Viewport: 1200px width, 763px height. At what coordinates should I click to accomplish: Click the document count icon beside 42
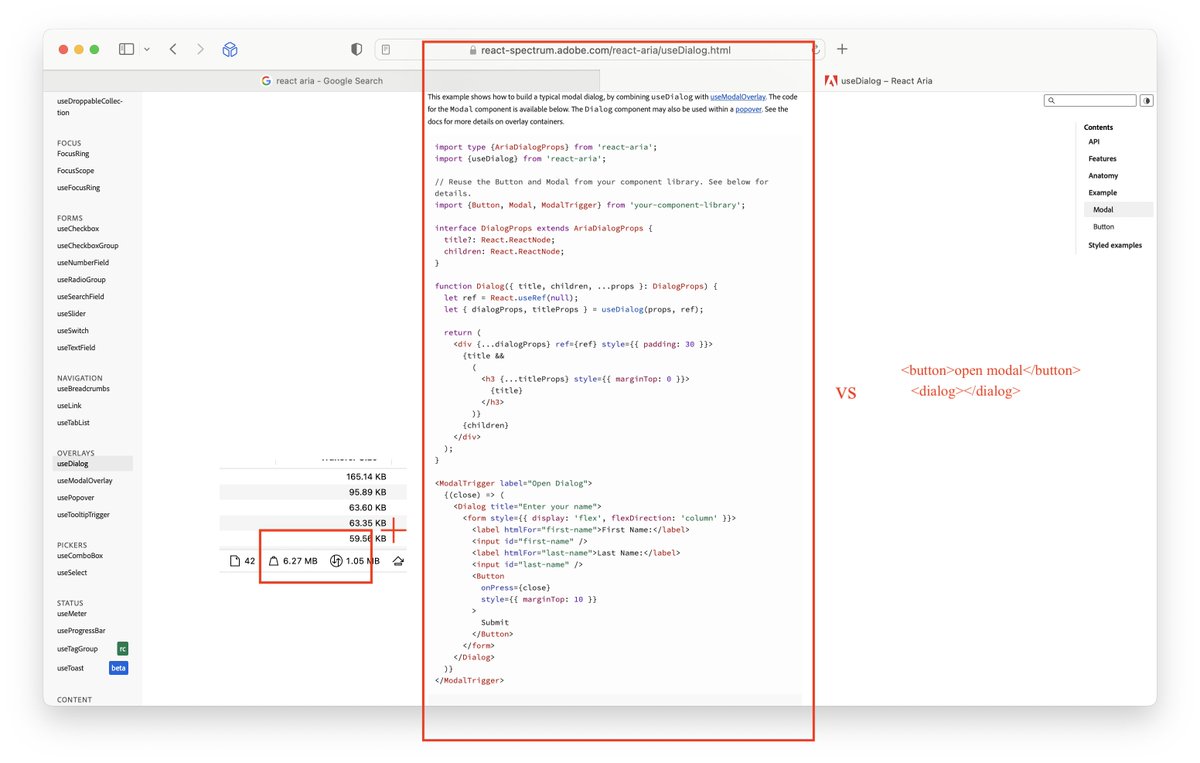[235, 561]
